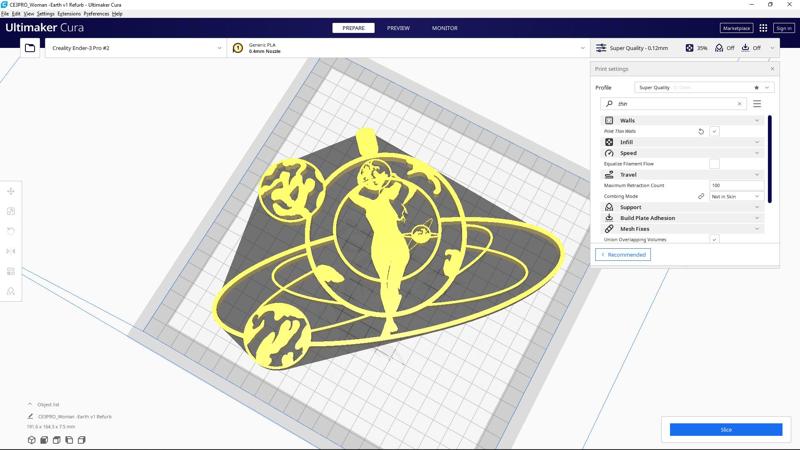
Task: Click the settings search input field
Action: (673, 104)
